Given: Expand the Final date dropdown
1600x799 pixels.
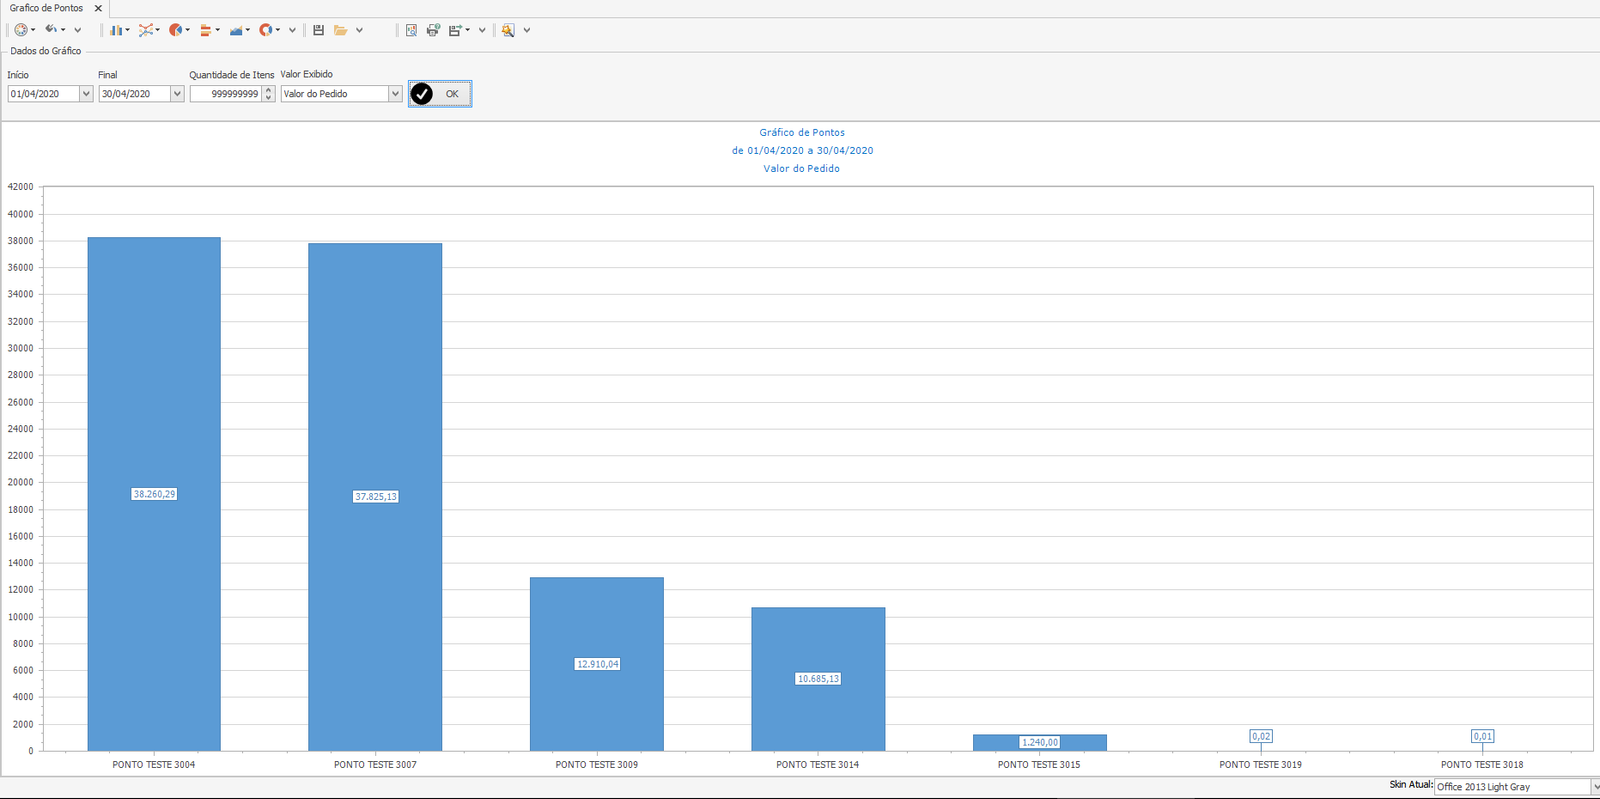Looking at the screenshot, I should 177,94.
